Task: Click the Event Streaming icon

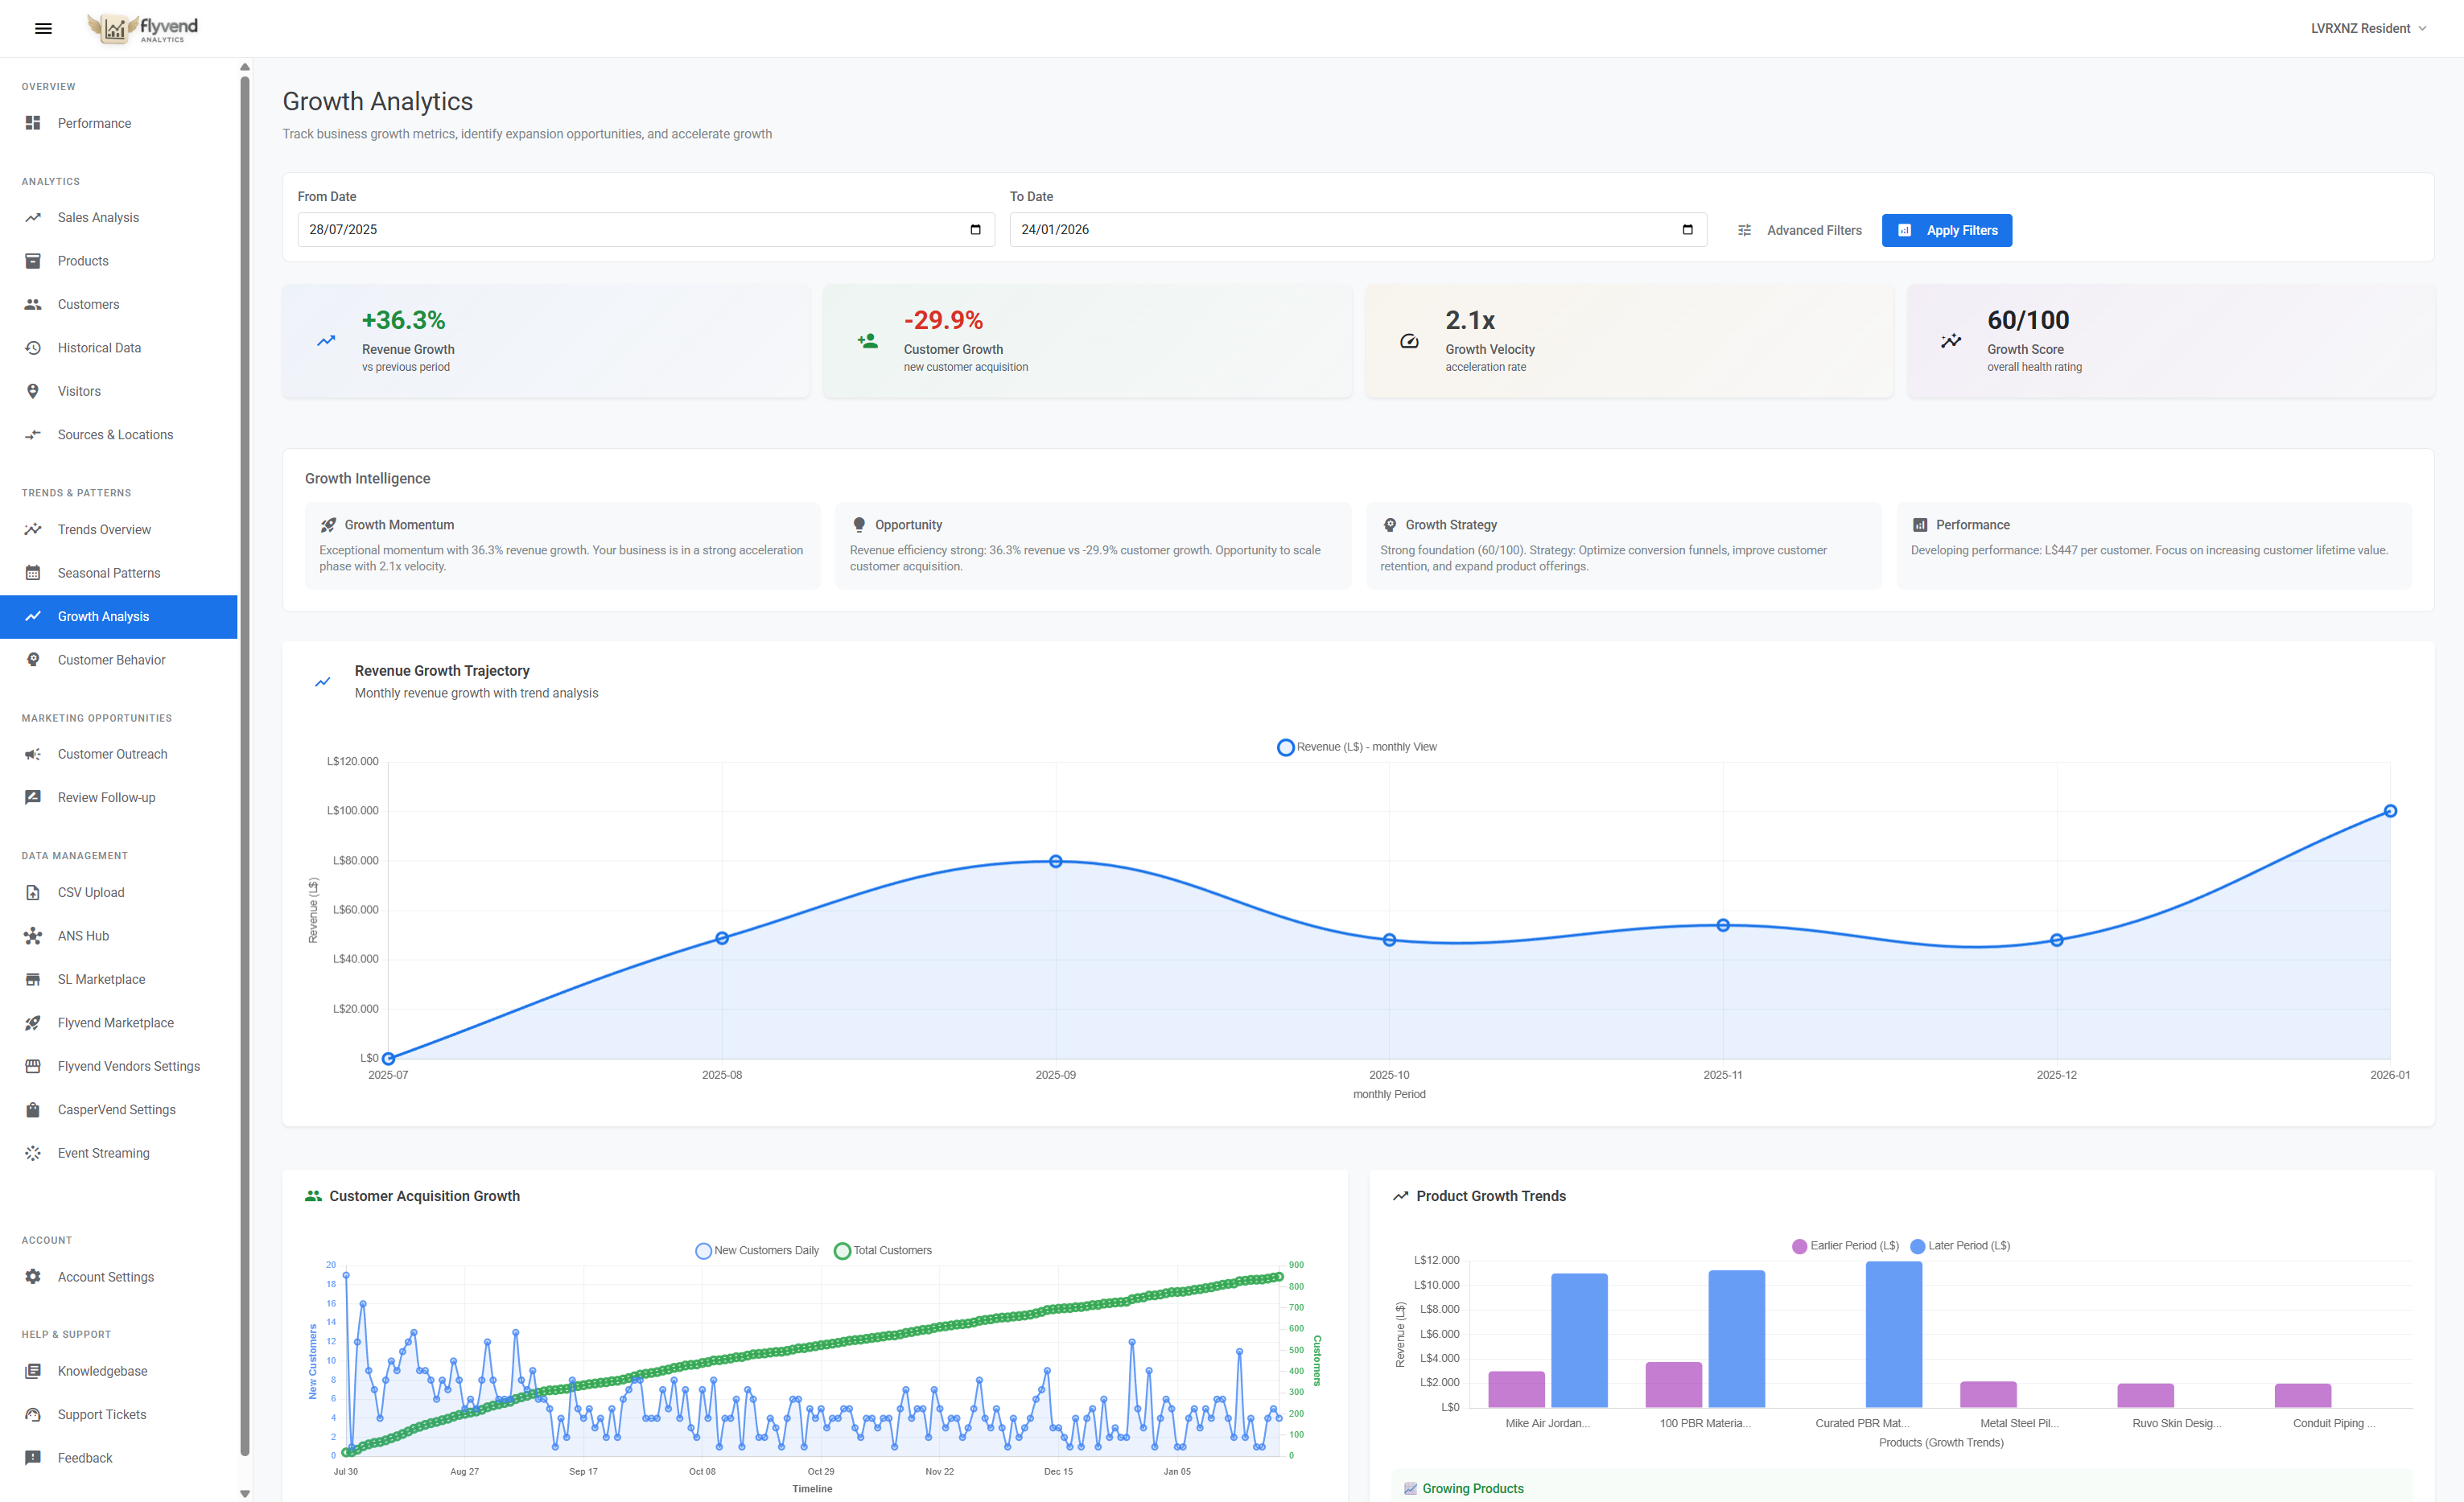Action: coord(33,1152)
